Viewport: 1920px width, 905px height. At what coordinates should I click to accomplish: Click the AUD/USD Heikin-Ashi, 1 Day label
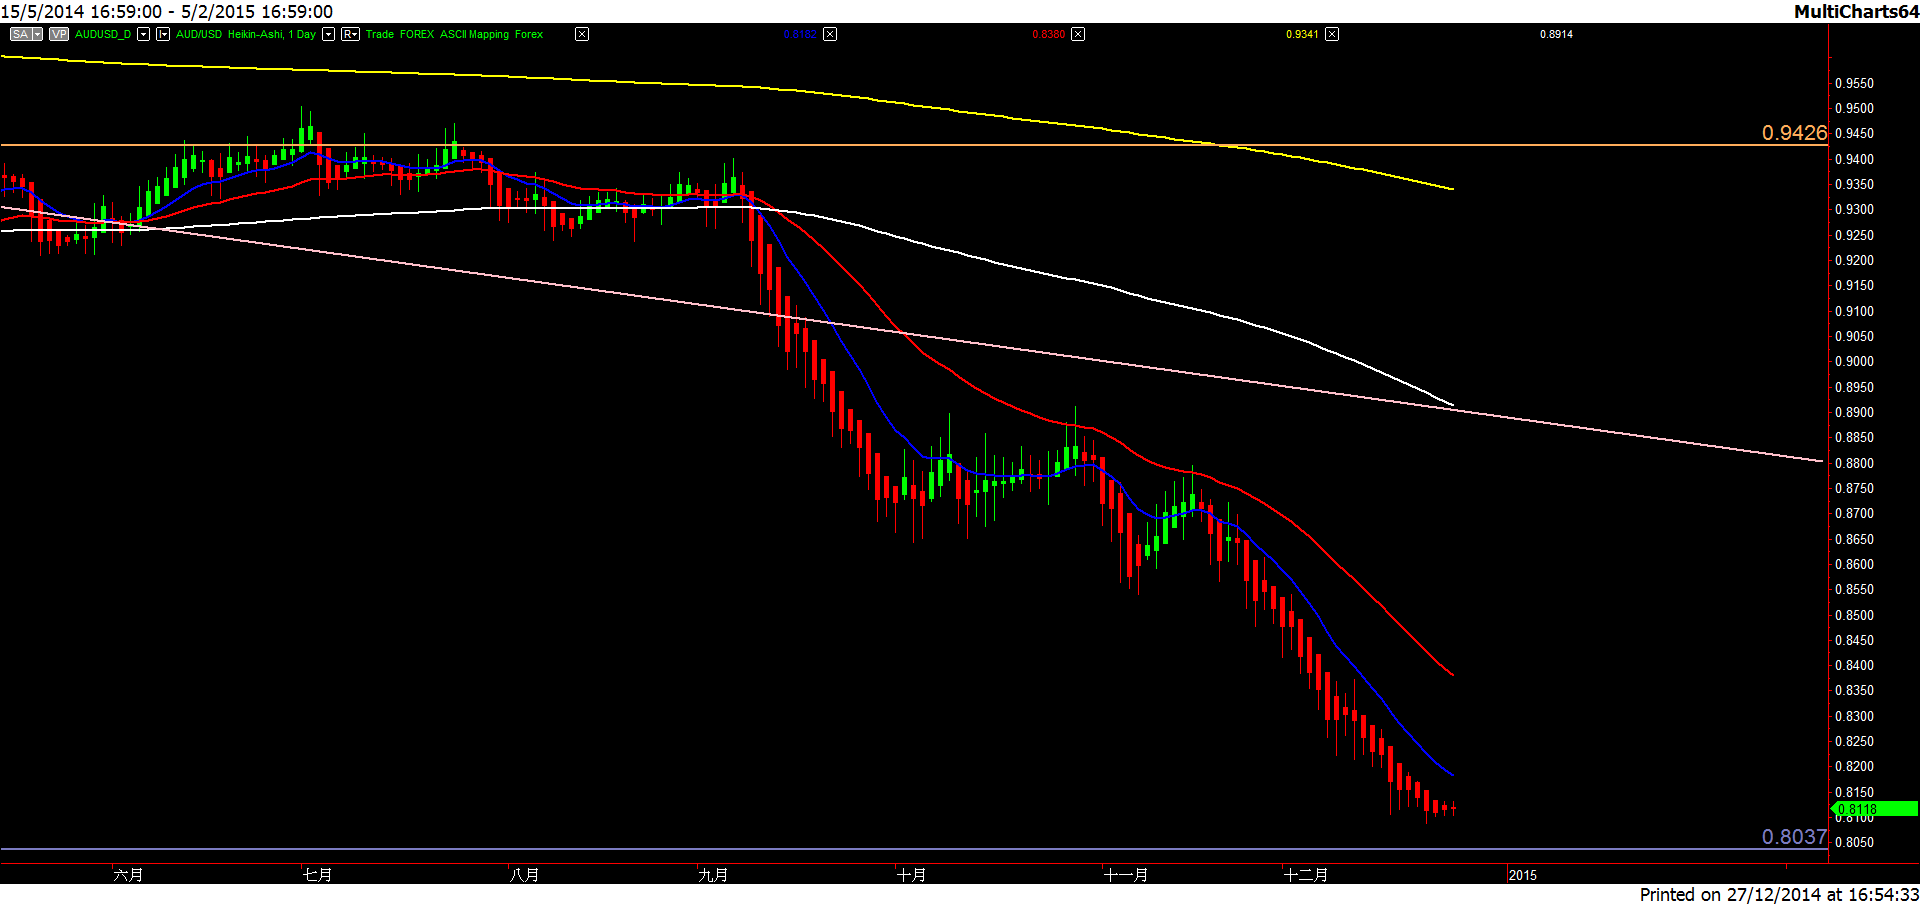pyautogui.click(x=246, y=34)
